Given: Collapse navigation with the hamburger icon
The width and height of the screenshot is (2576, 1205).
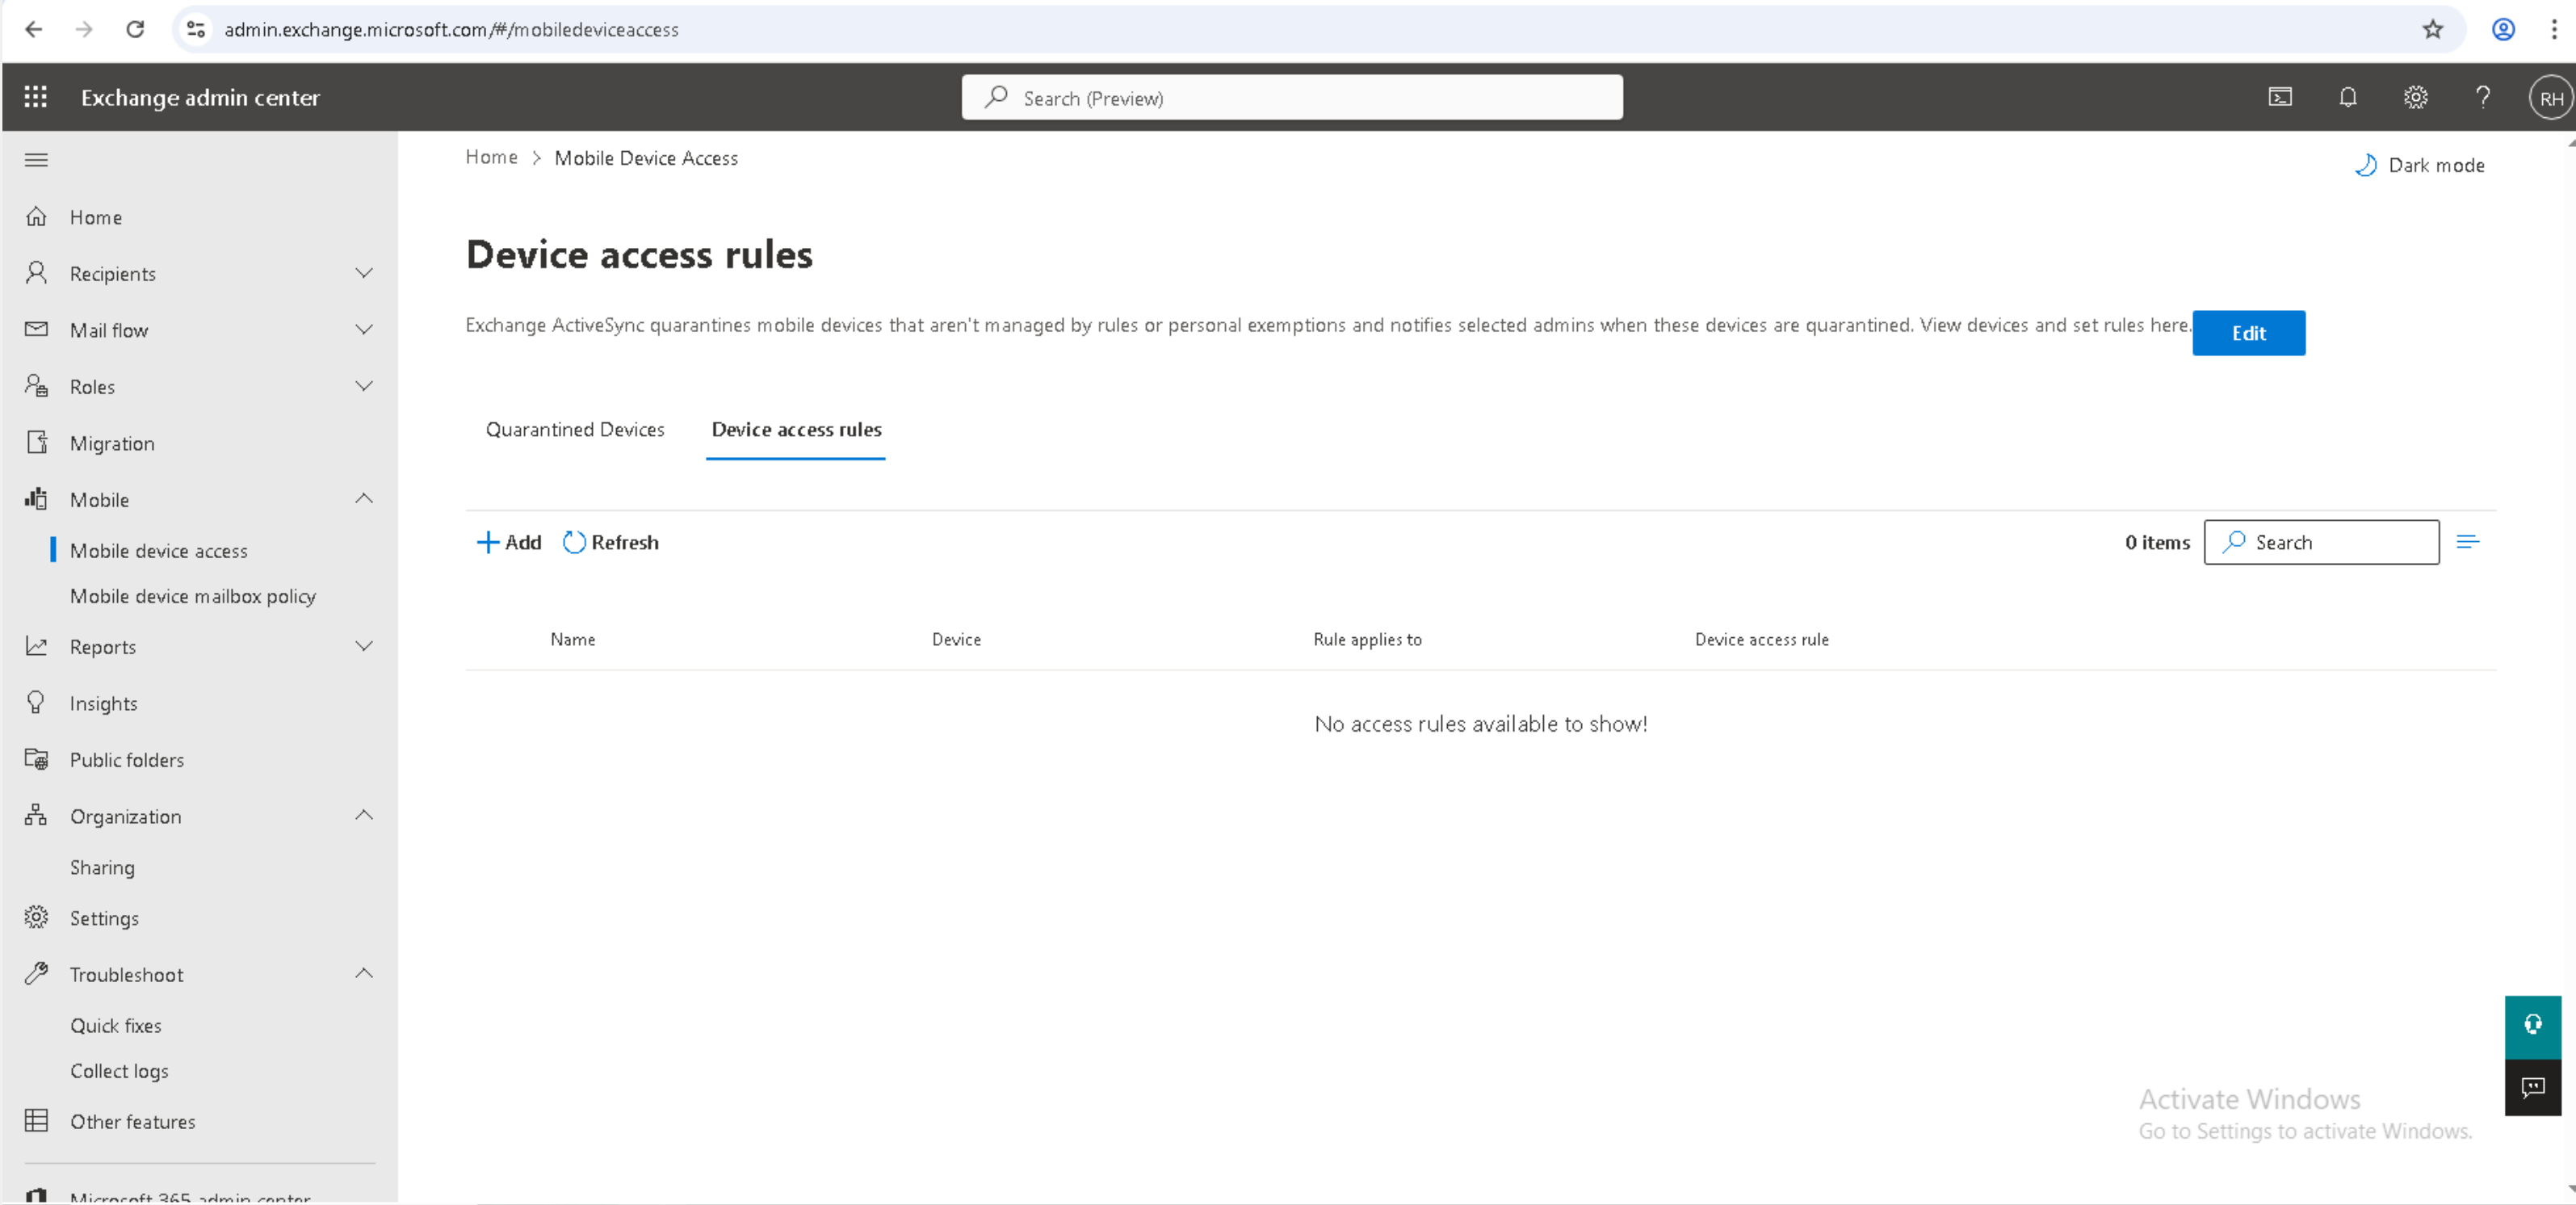Looking at the screenshot, I should coord(36,160).
